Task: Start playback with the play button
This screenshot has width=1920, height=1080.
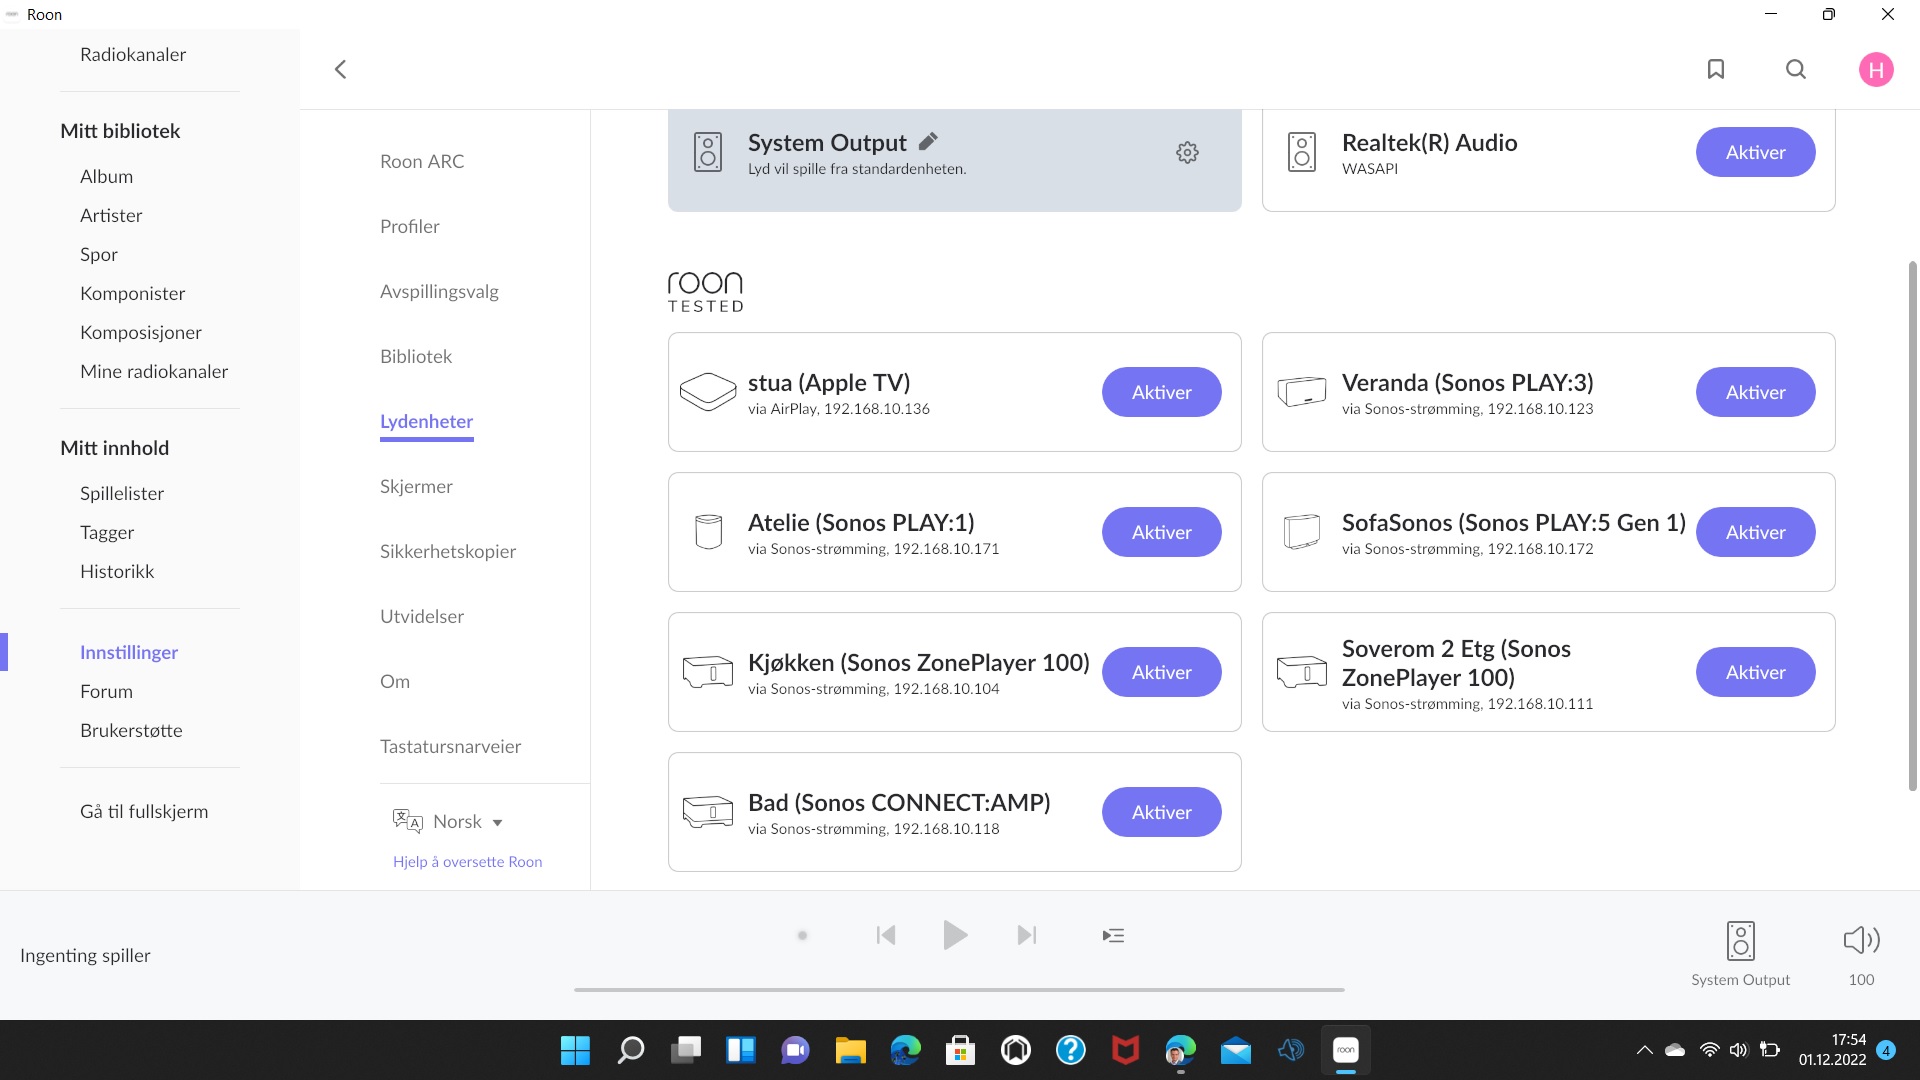Action: tap(955, 935)
